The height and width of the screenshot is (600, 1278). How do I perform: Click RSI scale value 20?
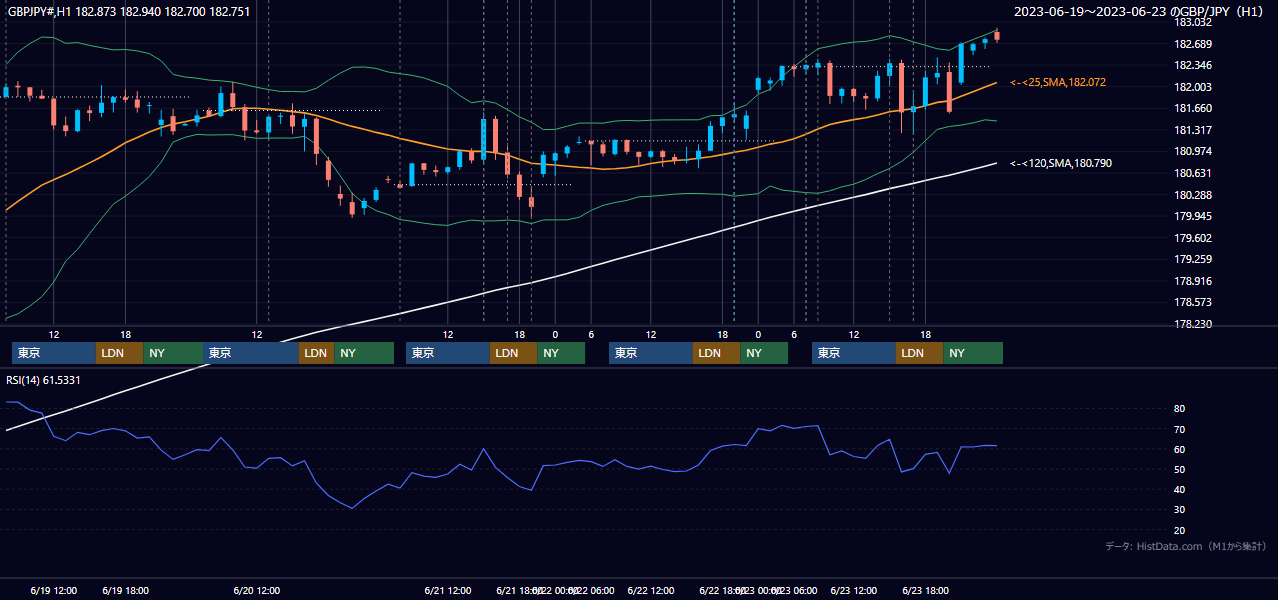tap(1180, 530)
